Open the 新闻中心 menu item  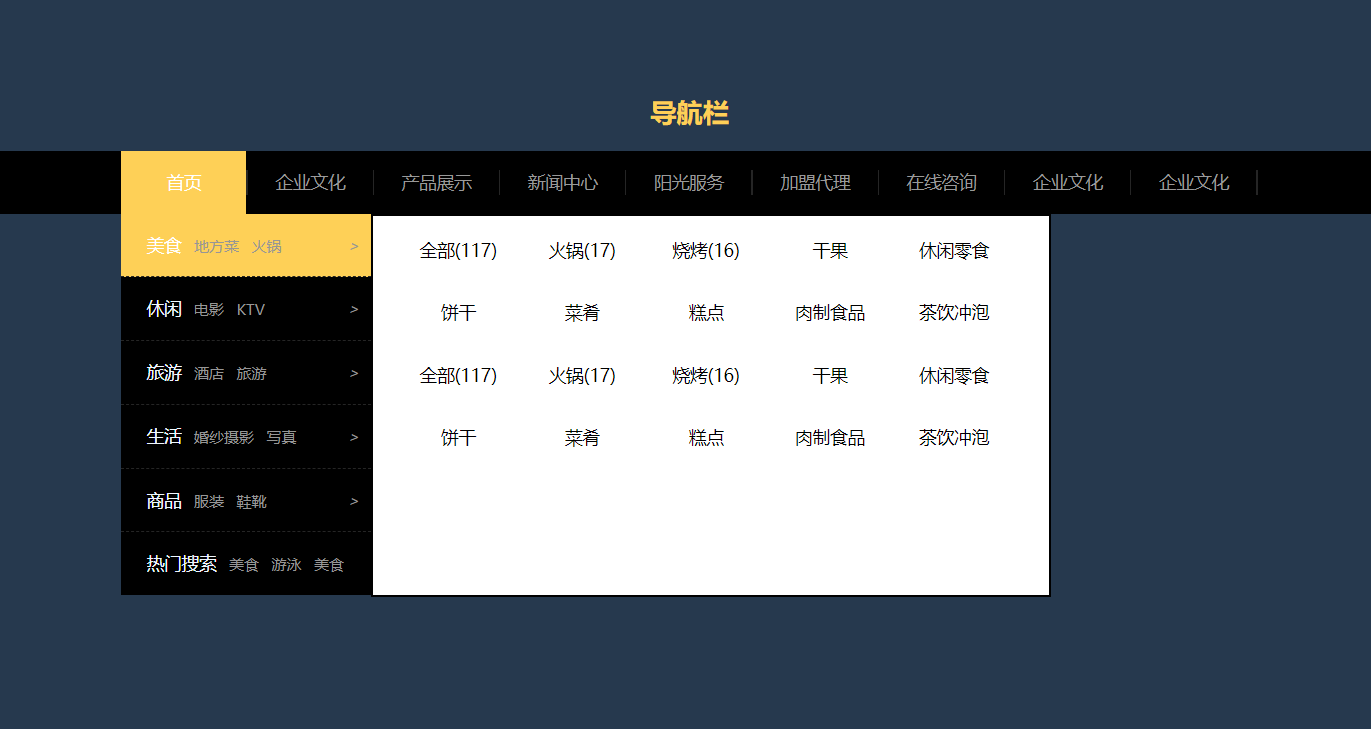562,183
